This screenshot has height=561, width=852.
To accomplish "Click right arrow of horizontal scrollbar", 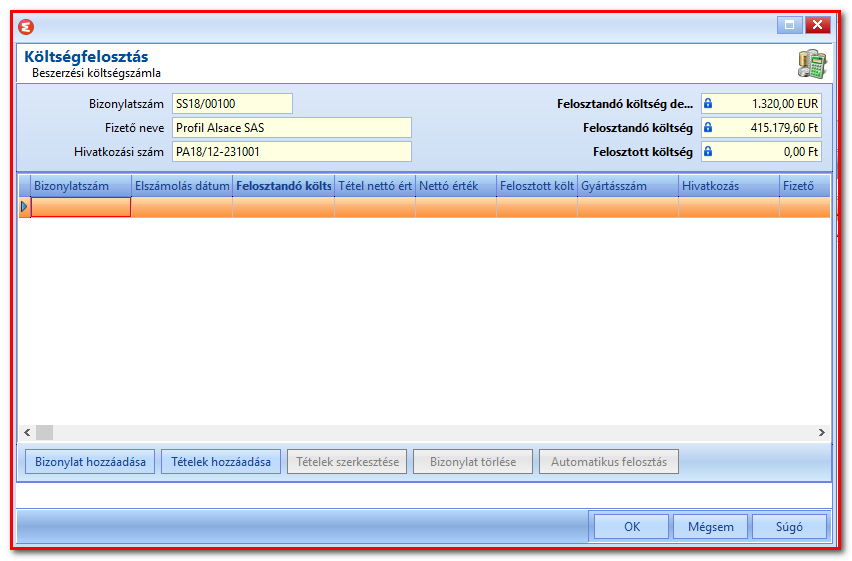I will click(x=822, y=433).
